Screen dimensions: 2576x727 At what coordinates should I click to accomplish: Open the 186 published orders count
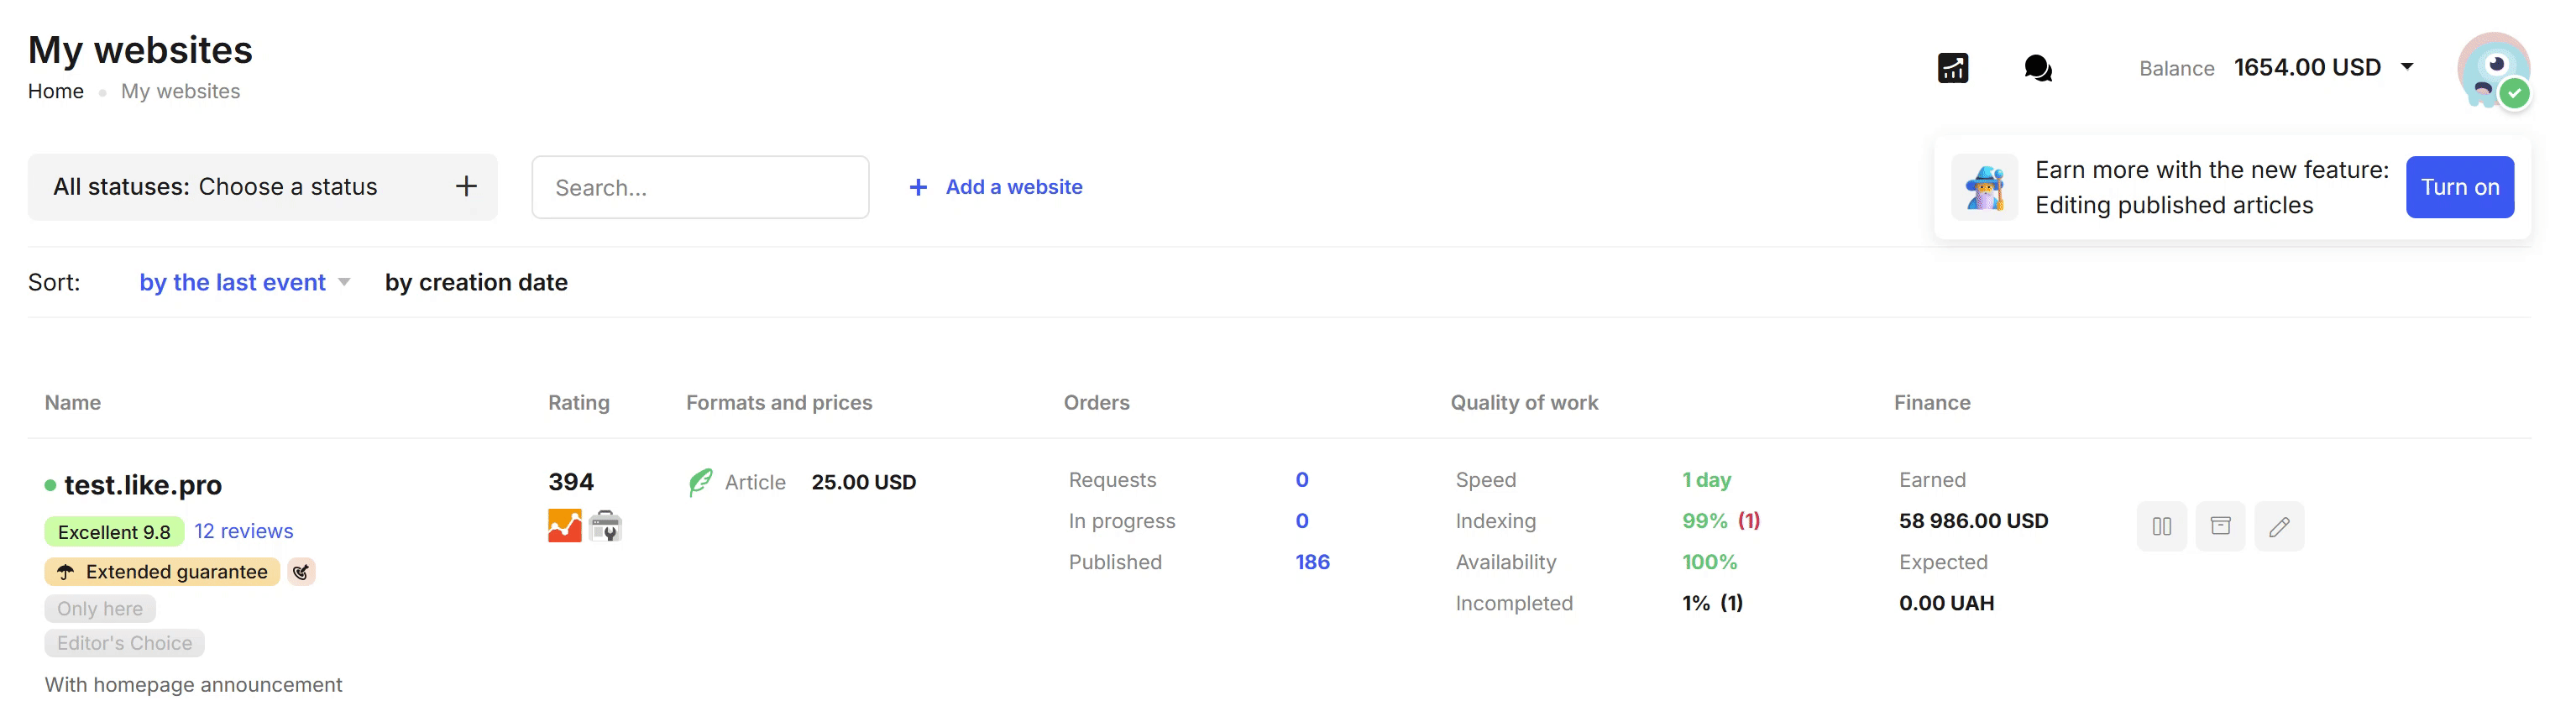tap(1312, 562)
